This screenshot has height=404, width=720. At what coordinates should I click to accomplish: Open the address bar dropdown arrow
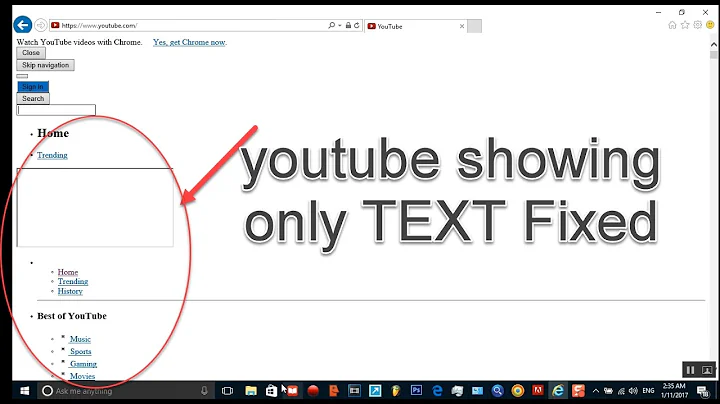pyautogui.click(x=340, y=26)
